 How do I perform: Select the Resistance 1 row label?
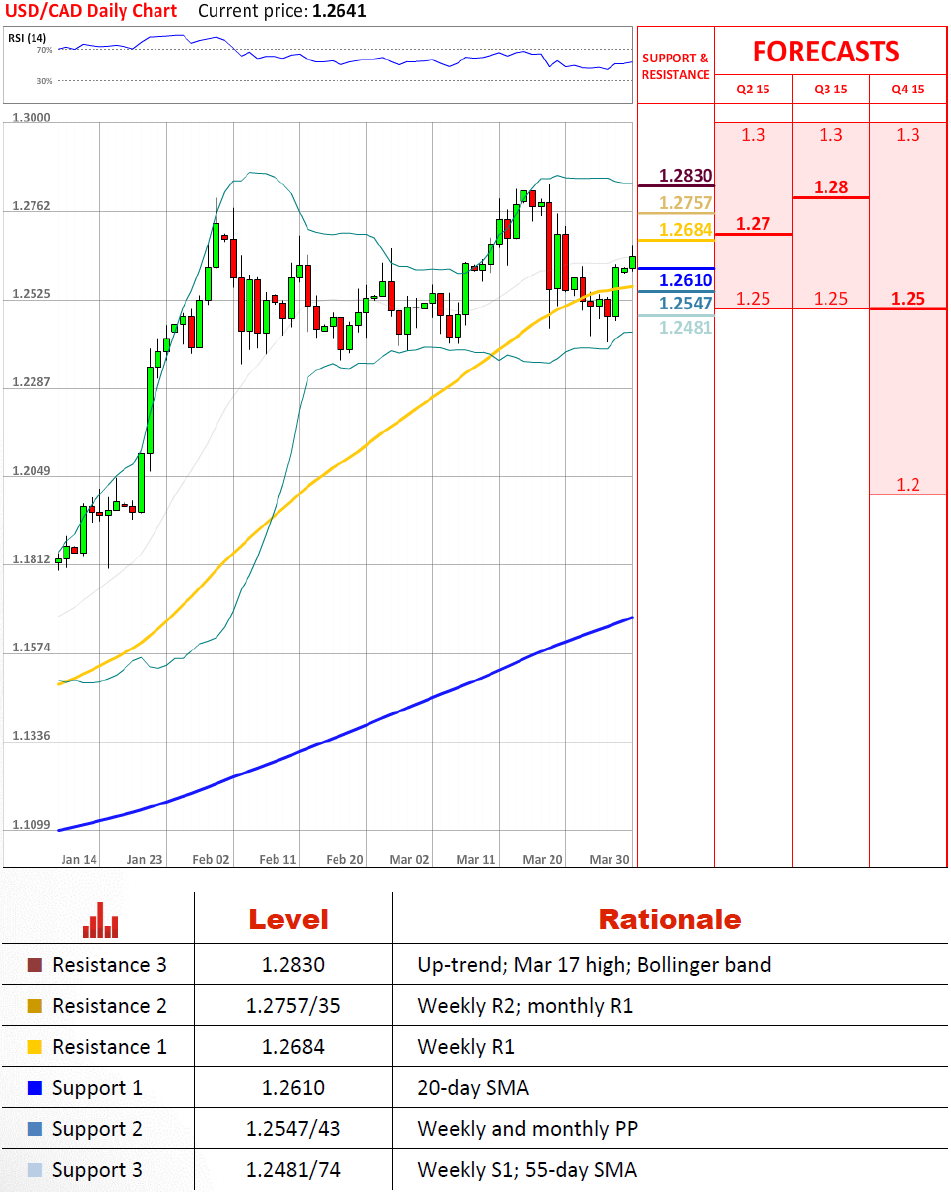[x=109, y=1047]
